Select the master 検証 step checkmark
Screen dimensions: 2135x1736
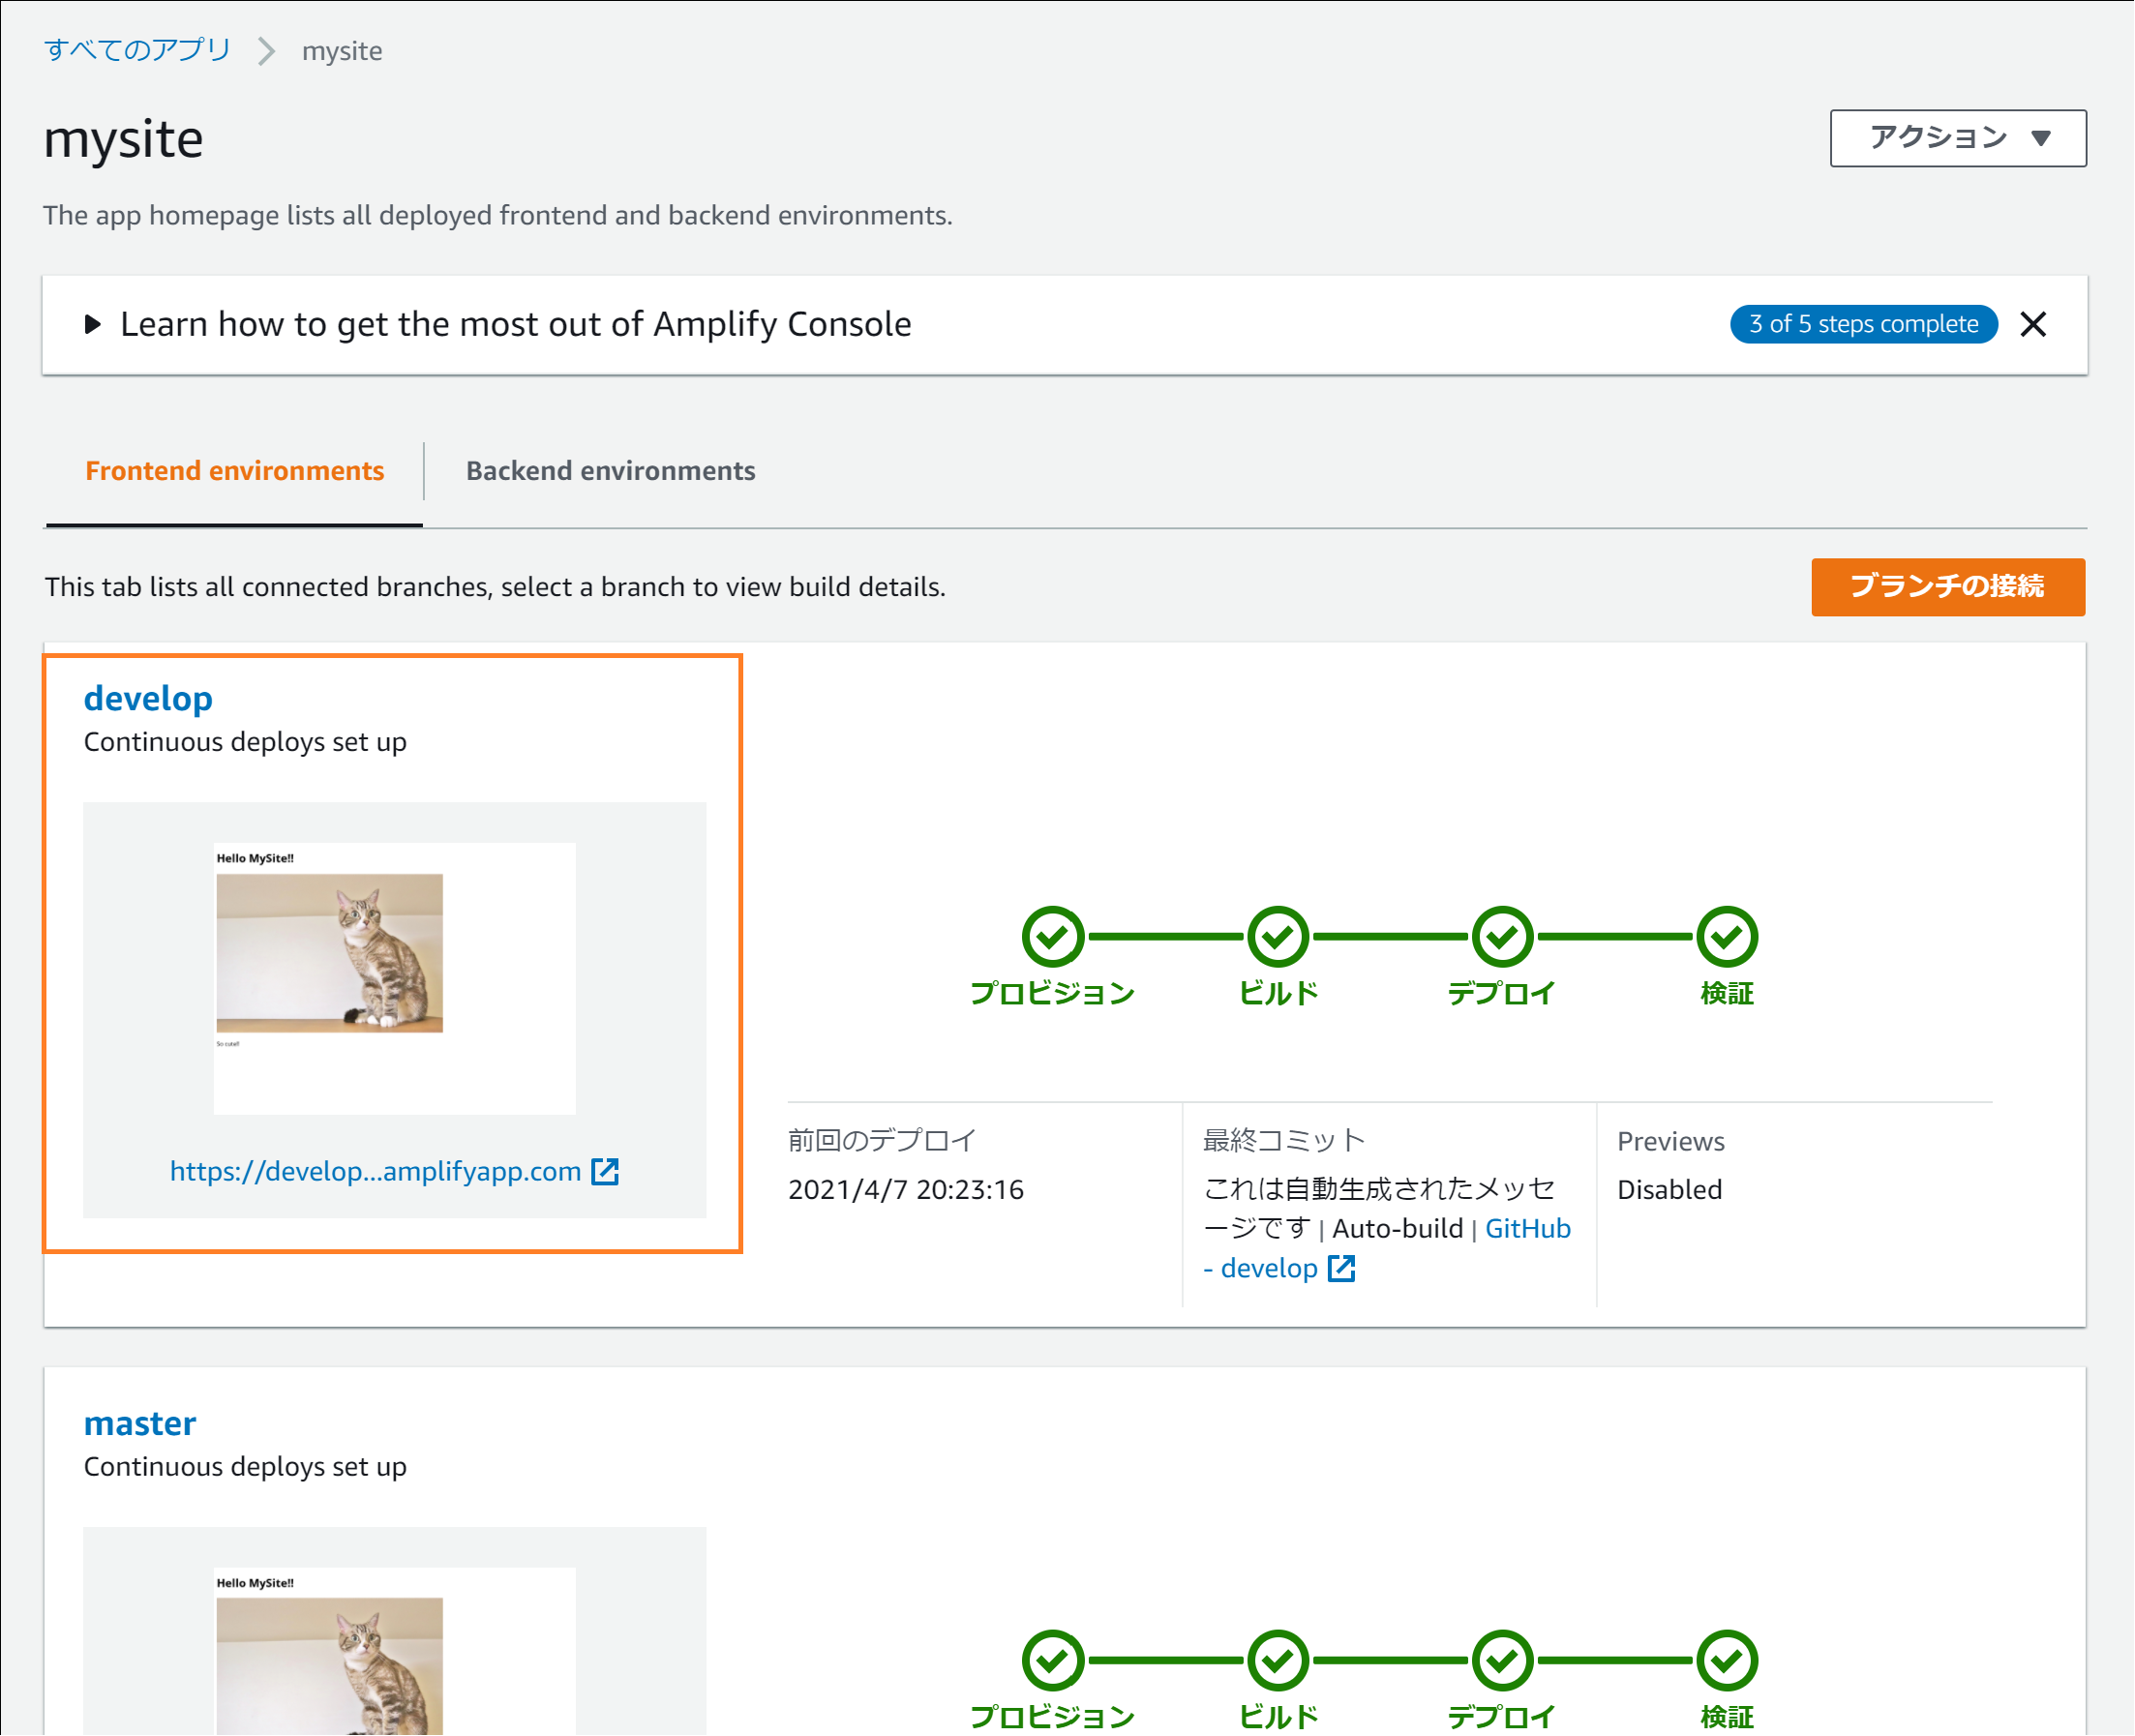1726,1660
